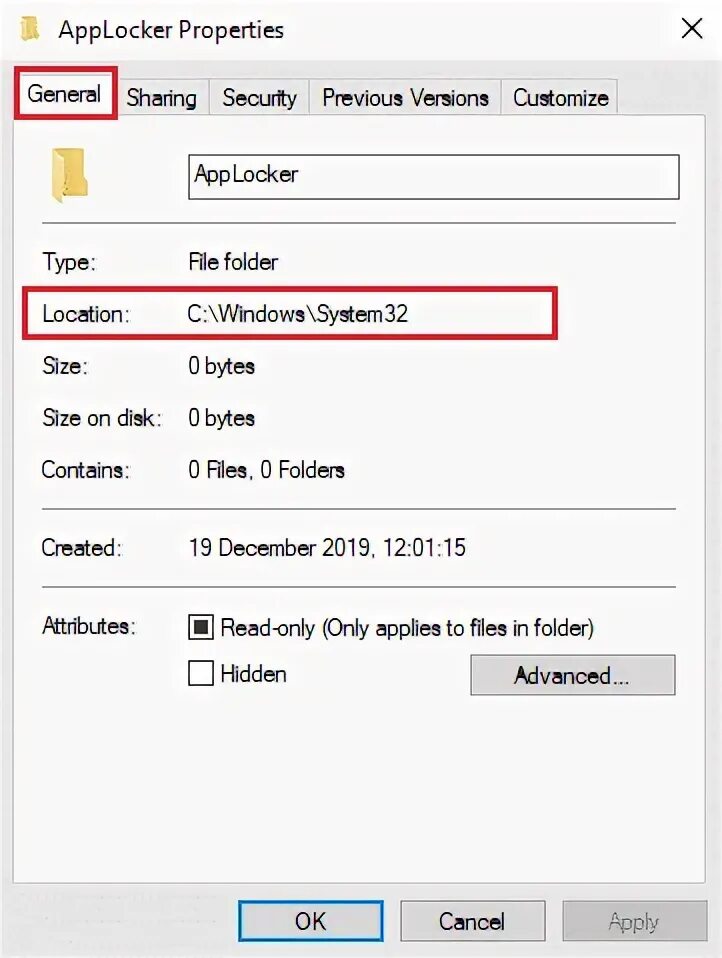Confirm with the OK button
The height and width of the screenshot is (958, 722).
pos(311,921)
